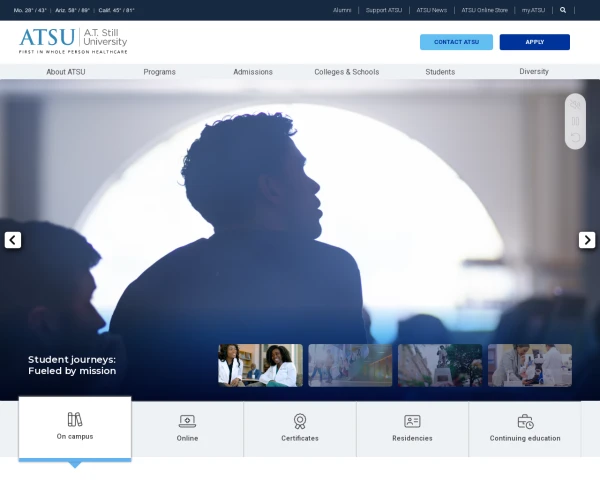600x480 pixels.
Task: Restart the hero video with replay icon
Action: 575,138
